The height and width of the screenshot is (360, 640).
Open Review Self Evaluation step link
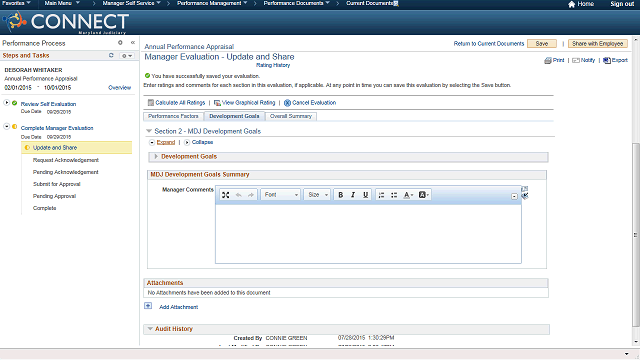(x=48, y=104)
